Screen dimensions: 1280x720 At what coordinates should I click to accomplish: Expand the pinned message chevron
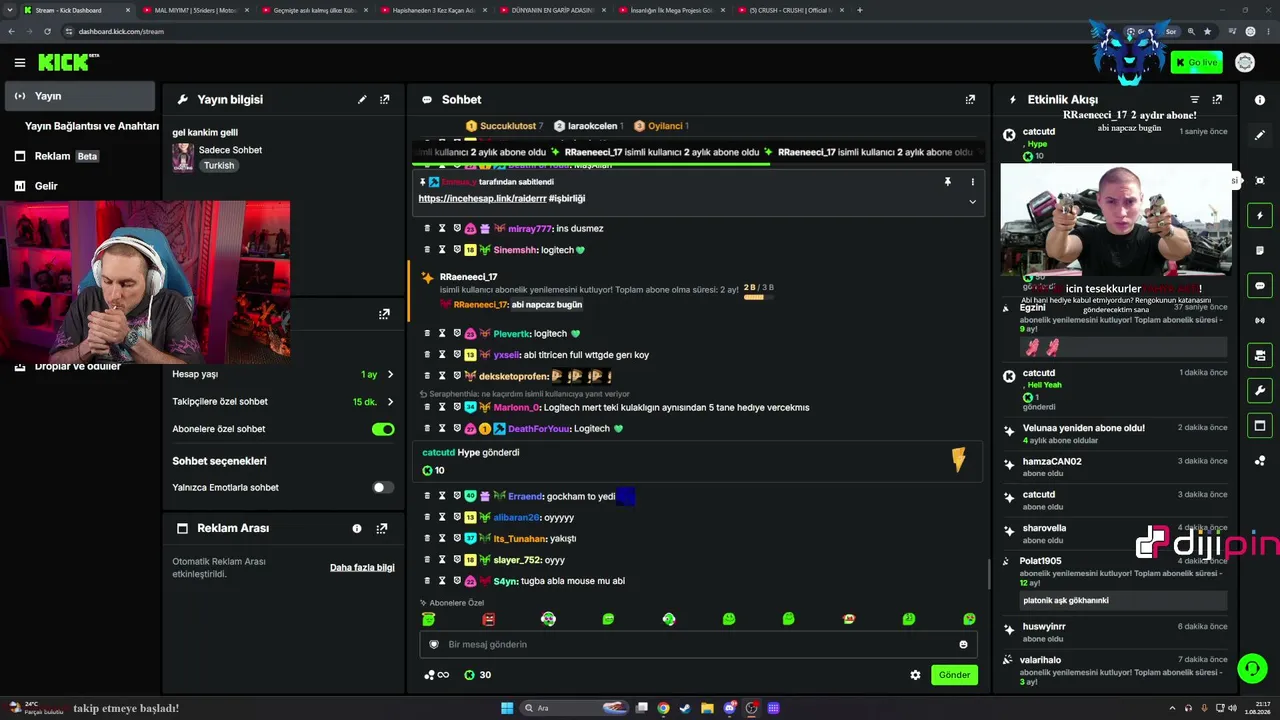coord(972,201)
